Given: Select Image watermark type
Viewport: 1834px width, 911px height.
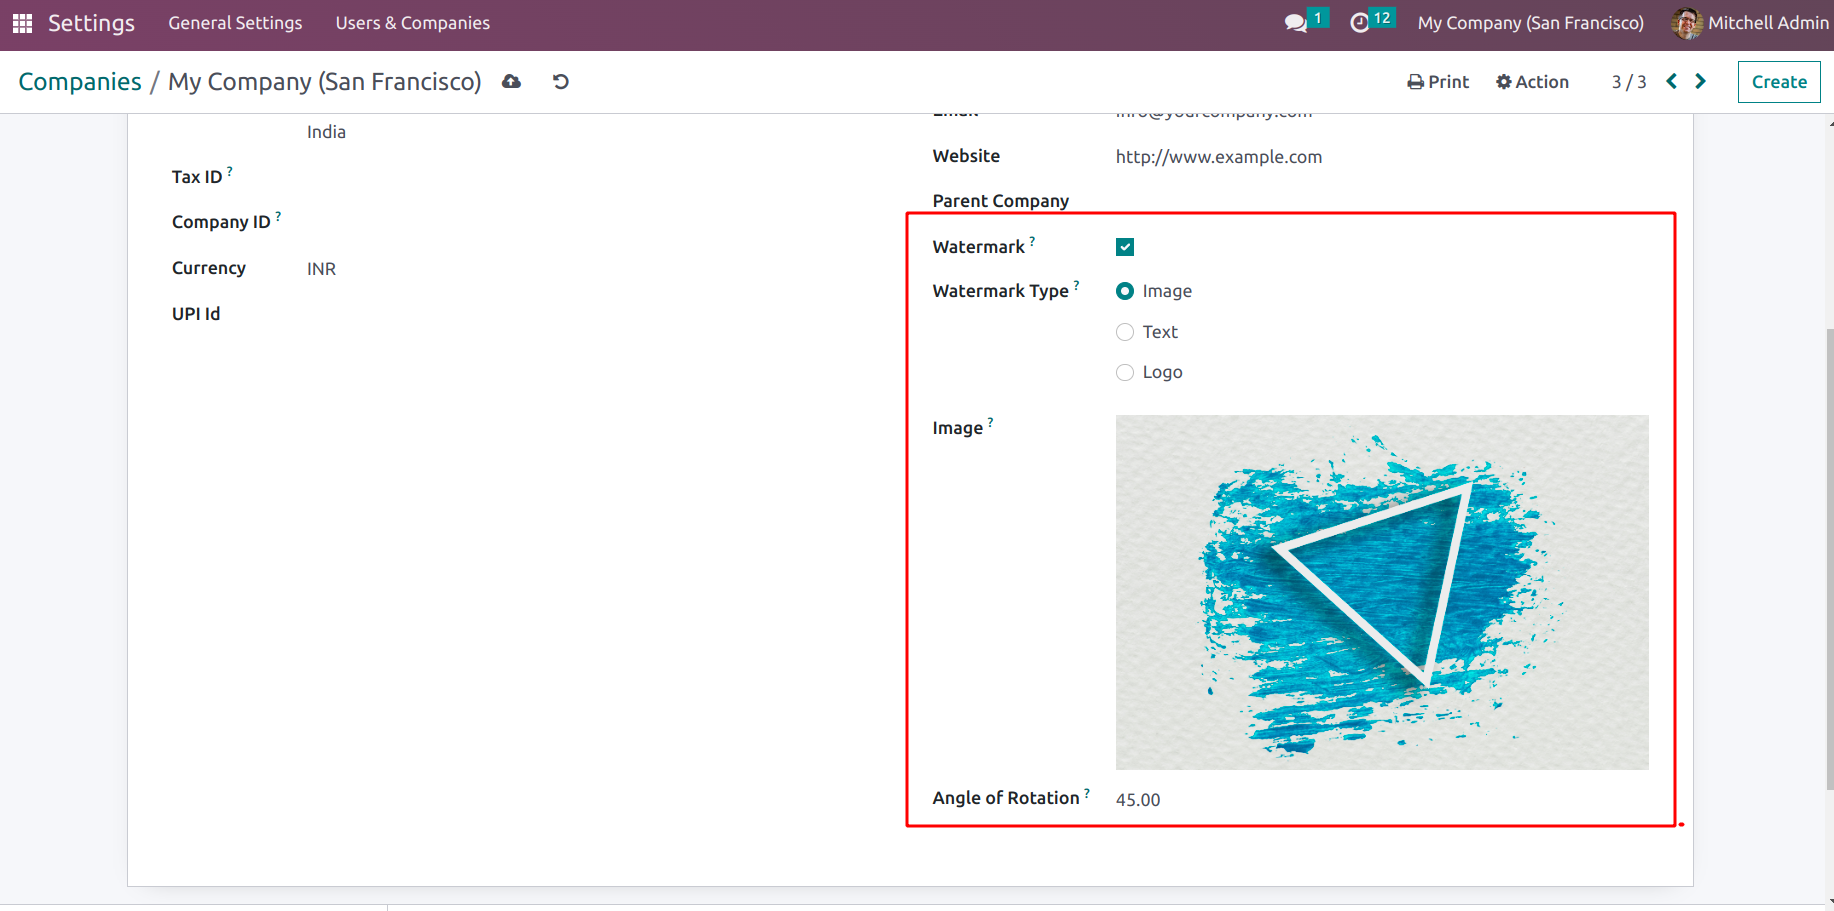Looking at the screenshot, I should coord(1125,291).
